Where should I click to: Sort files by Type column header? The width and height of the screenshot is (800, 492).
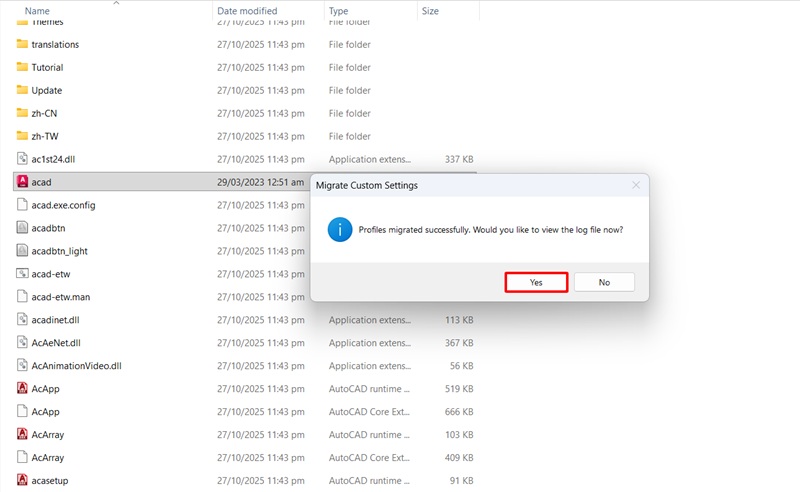click(338, 11)
